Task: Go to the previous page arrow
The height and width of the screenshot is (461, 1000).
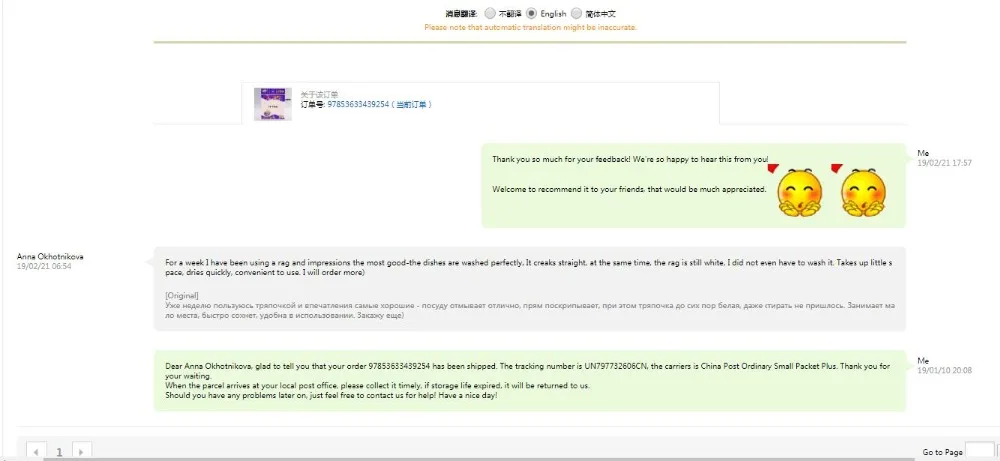Action: pyautogui.click(x=36, y=451)
